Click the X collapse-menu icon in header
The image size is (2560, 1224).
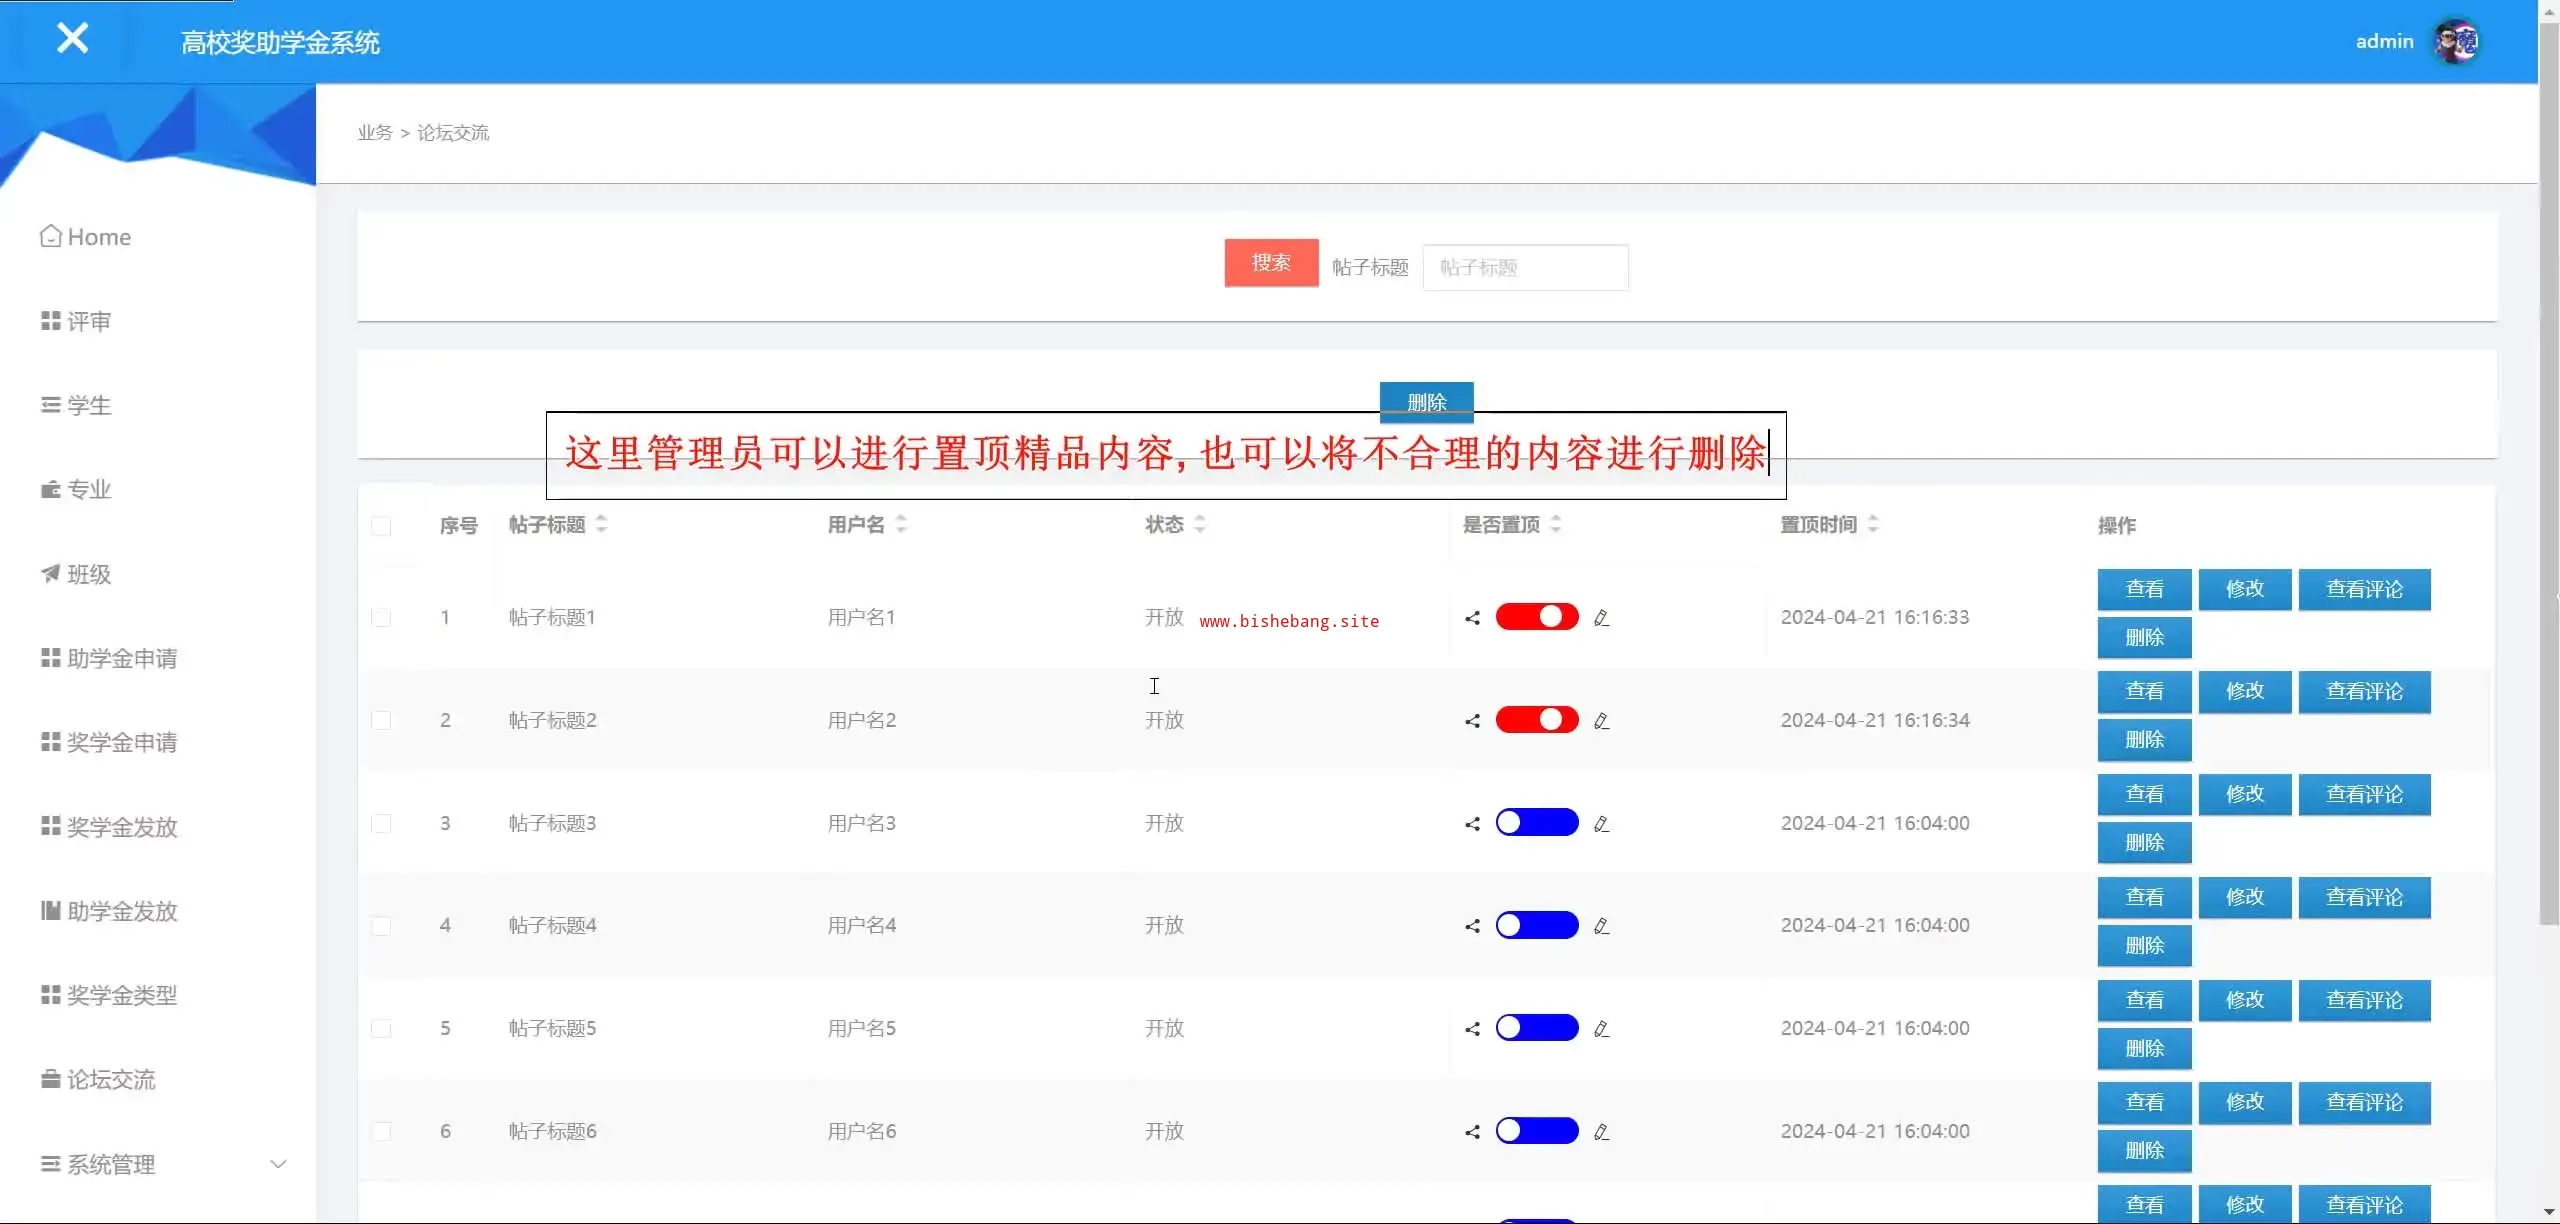pyautogui.click(x=72, y=39)
